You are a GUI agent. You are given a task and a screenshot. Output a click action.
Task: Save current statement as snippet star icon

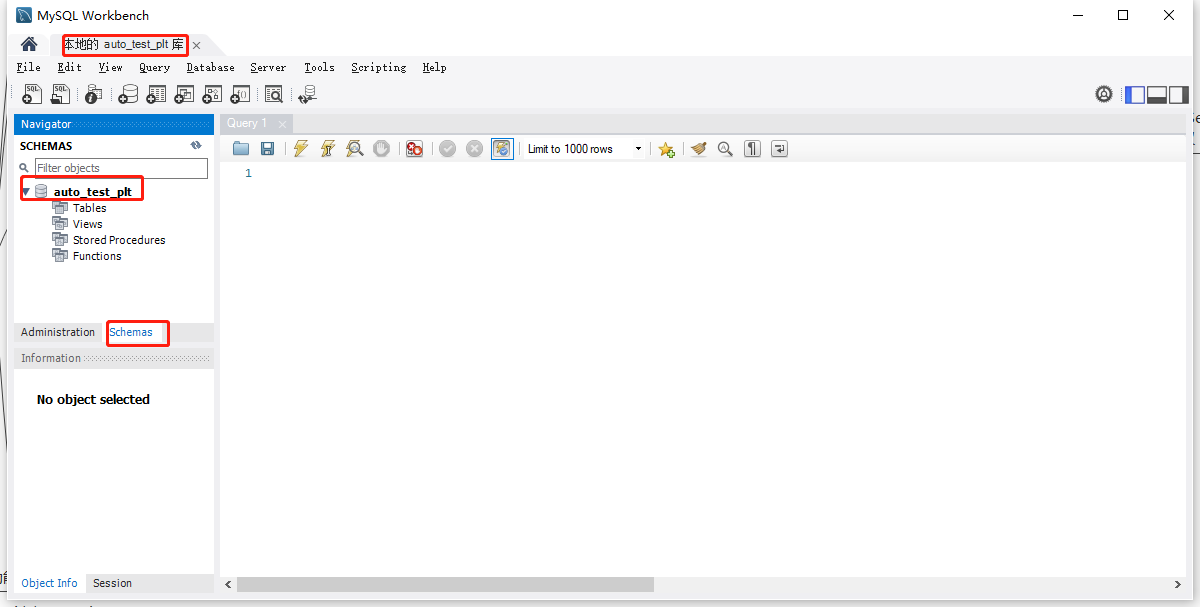pos(666,149)
